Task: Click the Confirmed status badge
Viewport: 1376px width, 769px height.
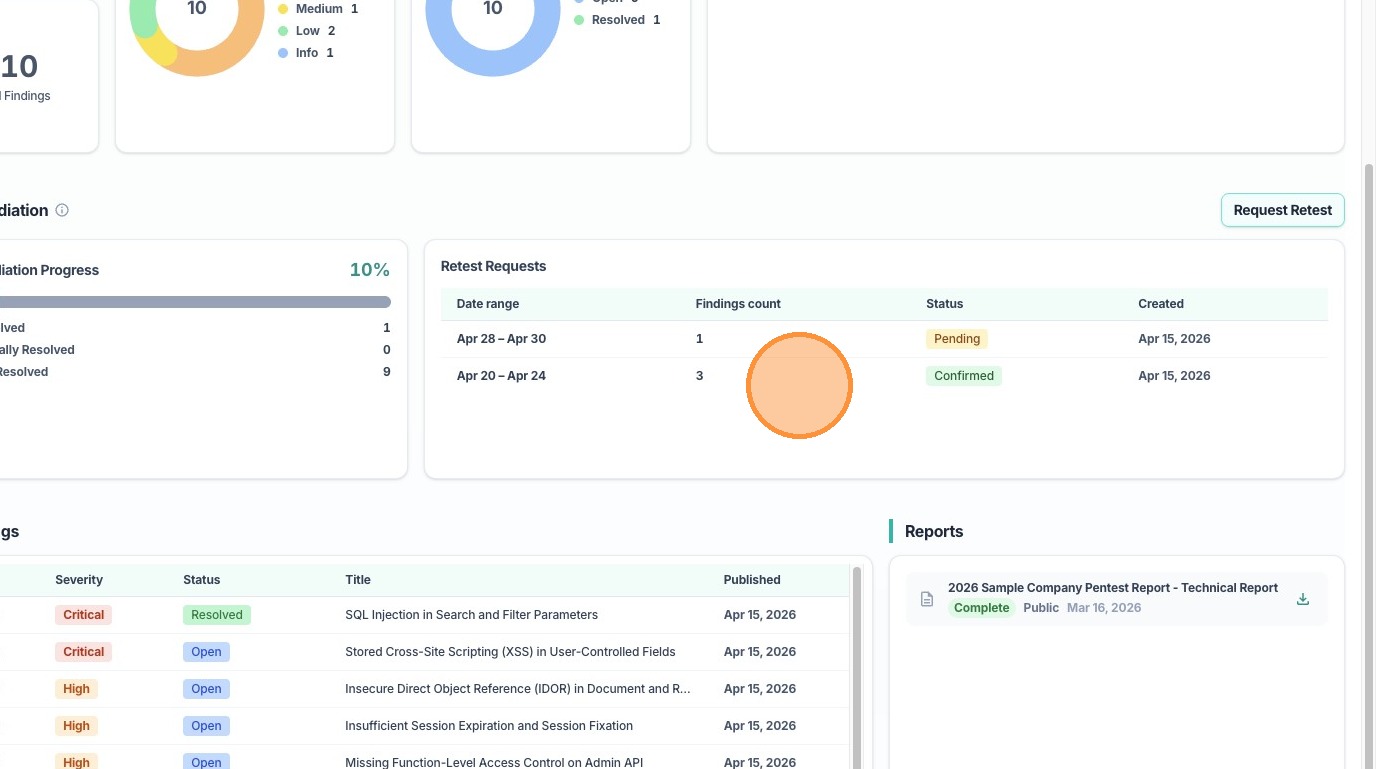Action: pyautogui.click(x=963, y=376)
